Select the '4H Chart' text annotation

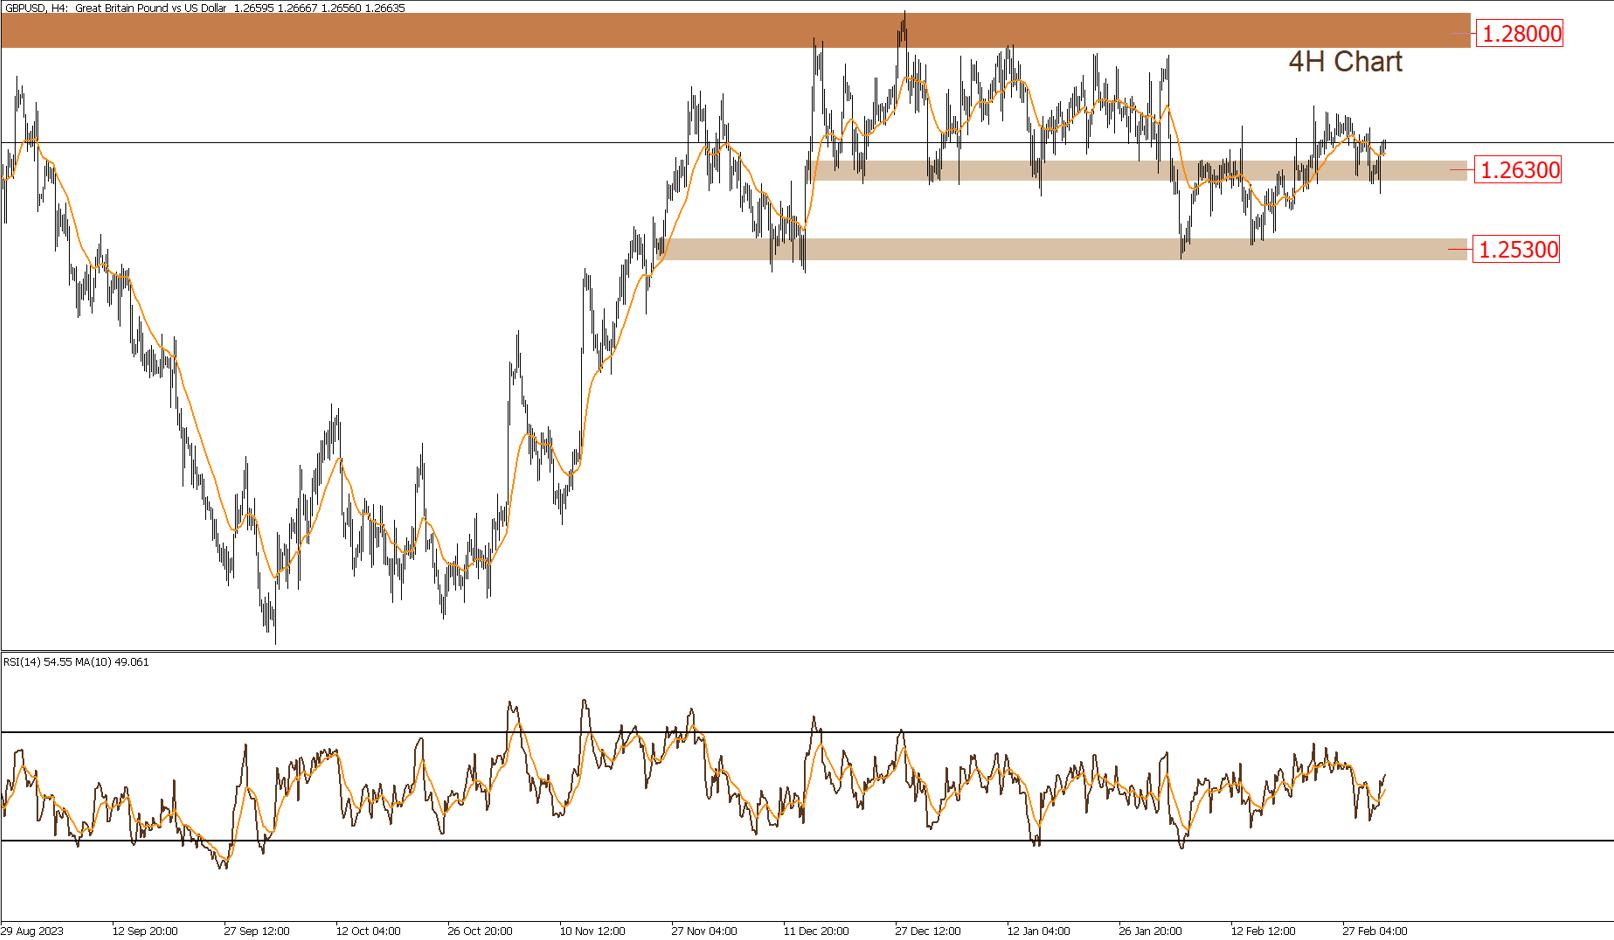point(1345,62)
